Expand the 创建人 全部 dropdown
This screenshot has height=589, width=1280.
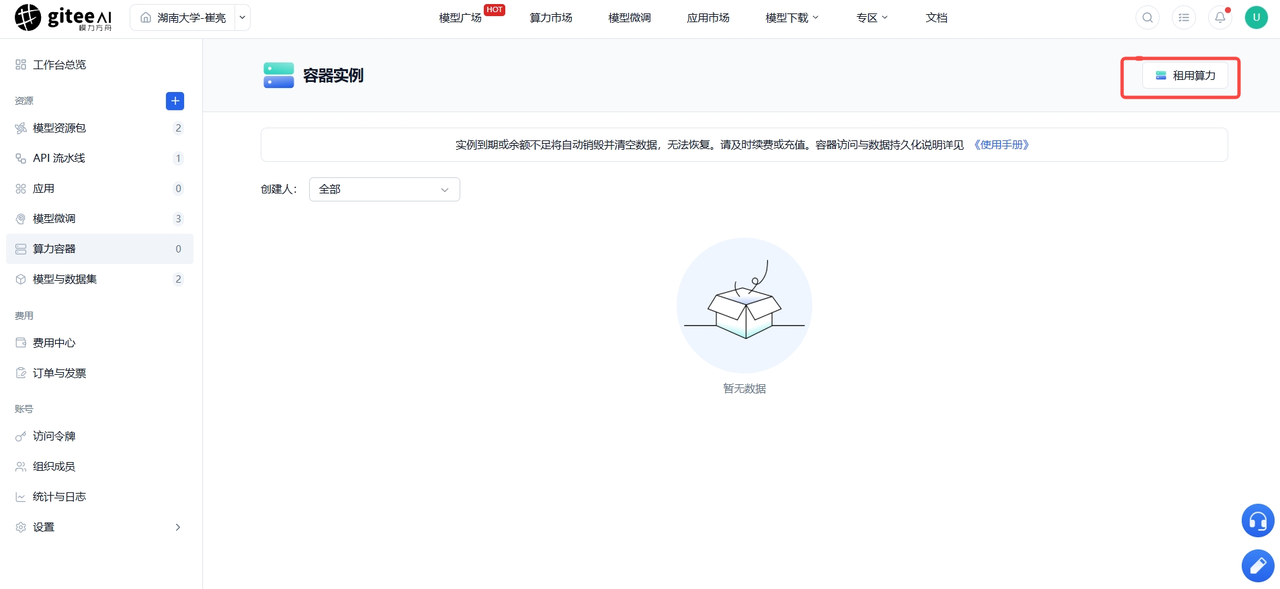pos(384,189)
